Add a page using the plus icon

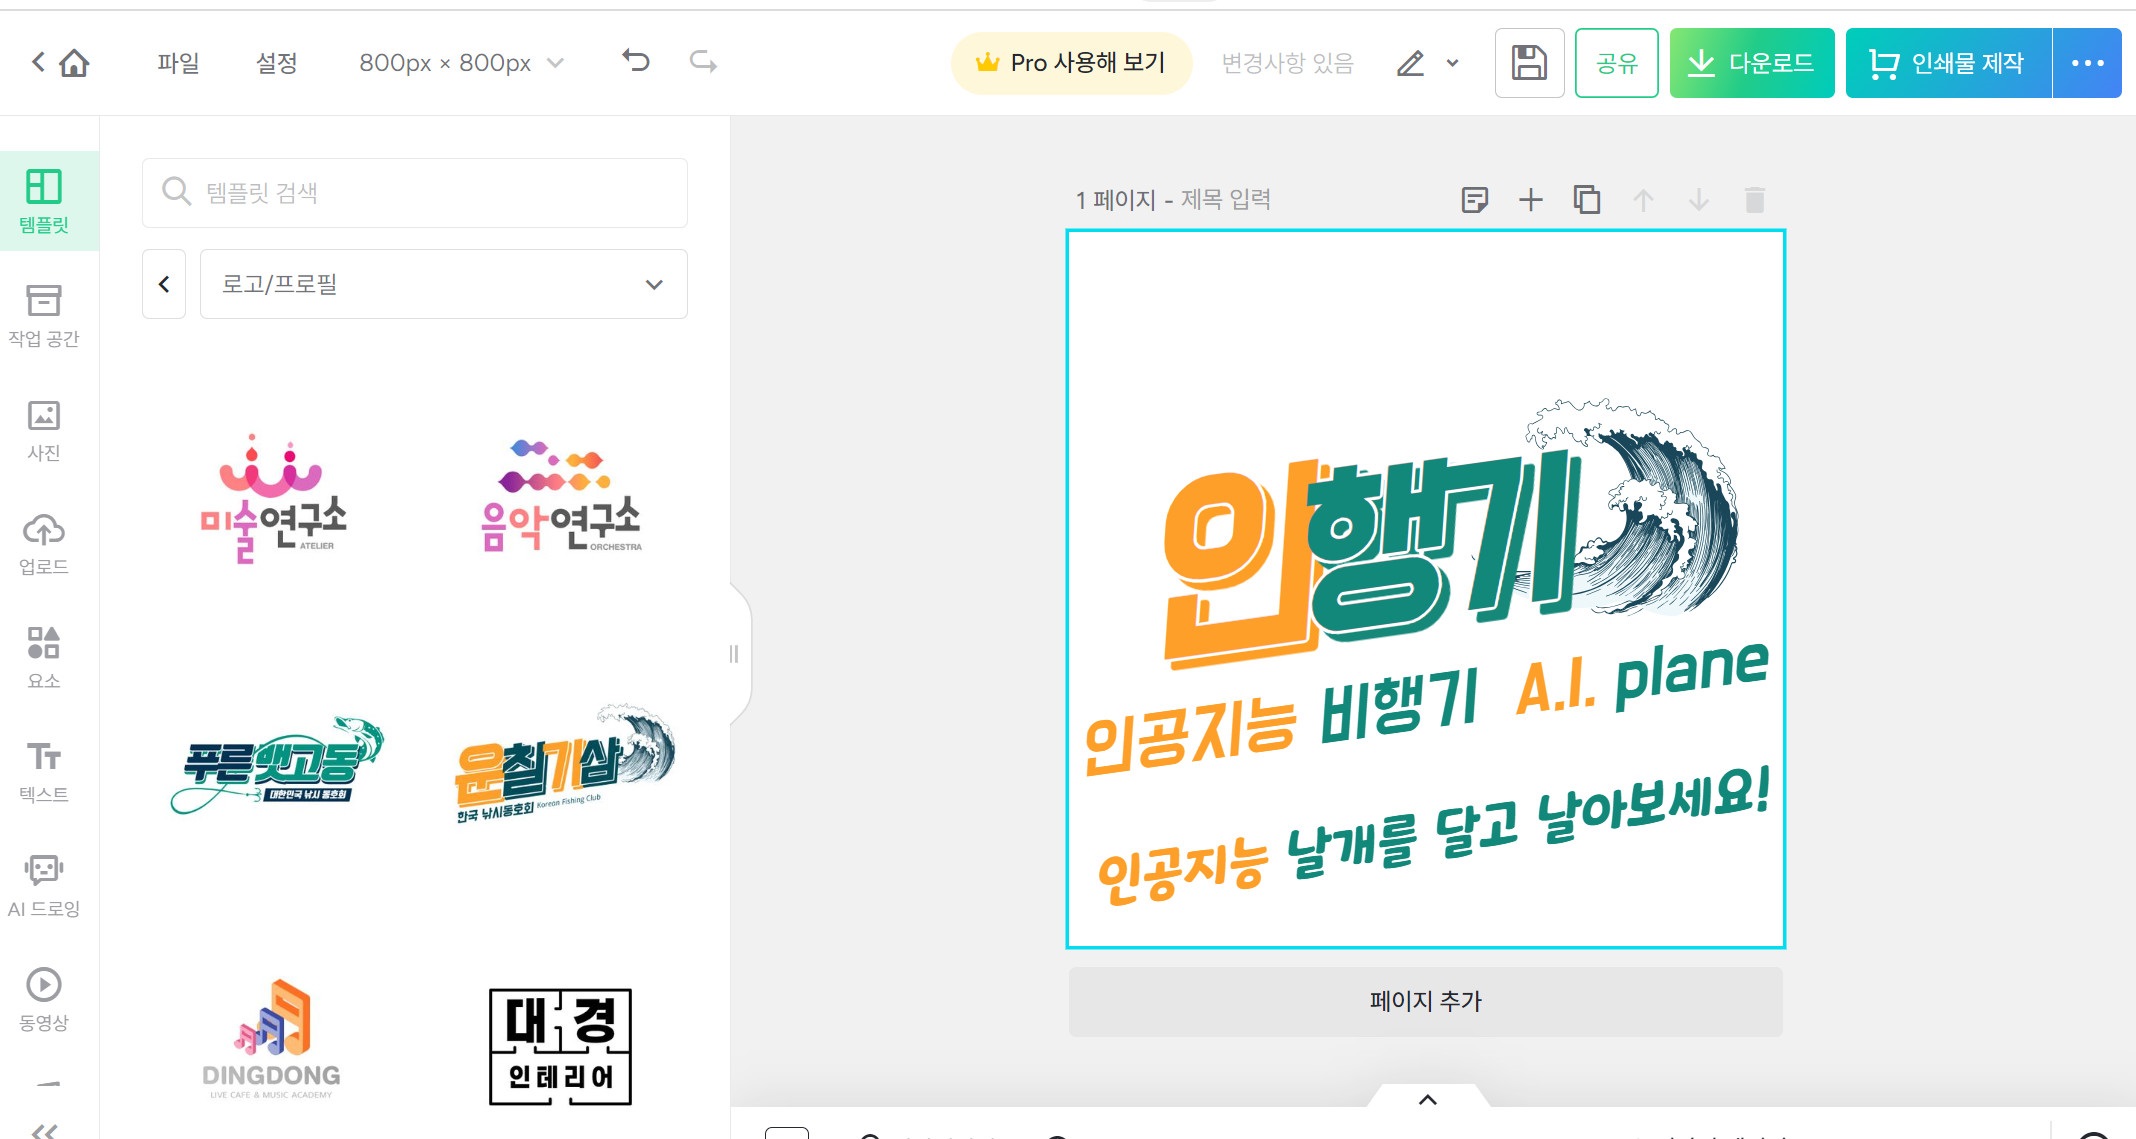[x=1531, y=200]
